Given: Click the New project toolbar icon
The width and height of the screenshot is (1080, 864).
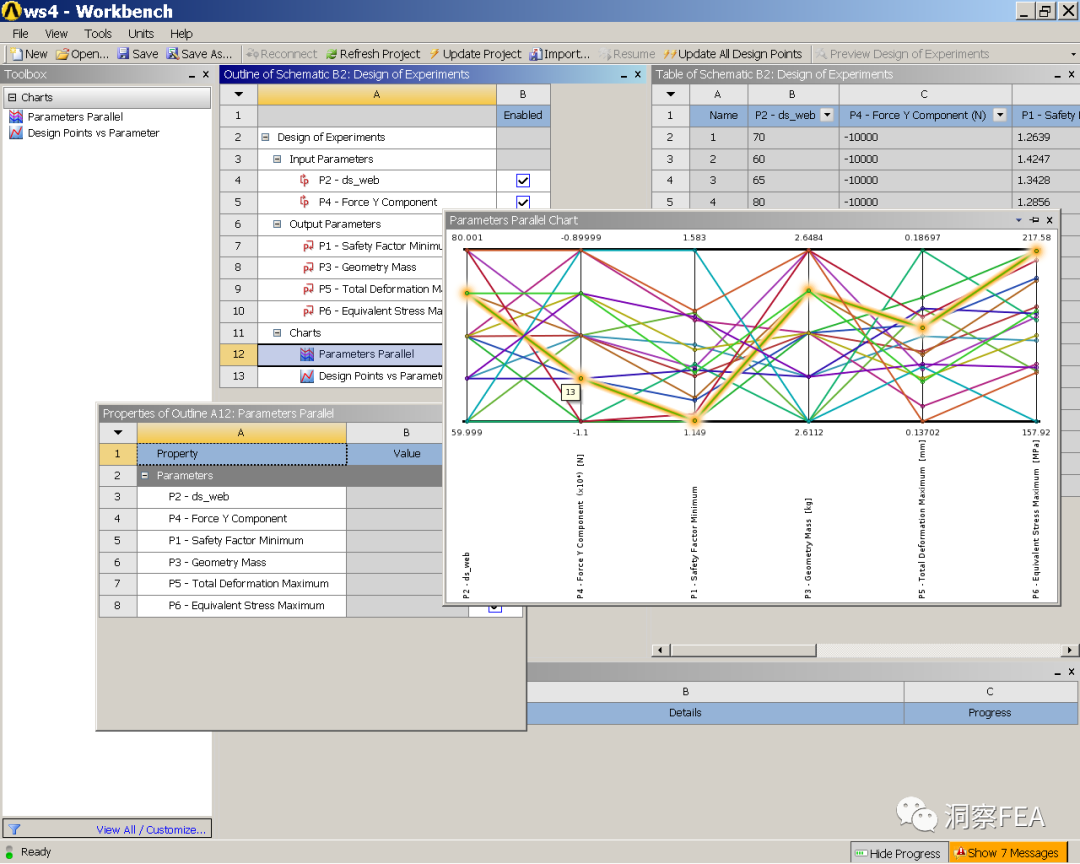Looking at the screenshot, I should [x=17, y=54].
